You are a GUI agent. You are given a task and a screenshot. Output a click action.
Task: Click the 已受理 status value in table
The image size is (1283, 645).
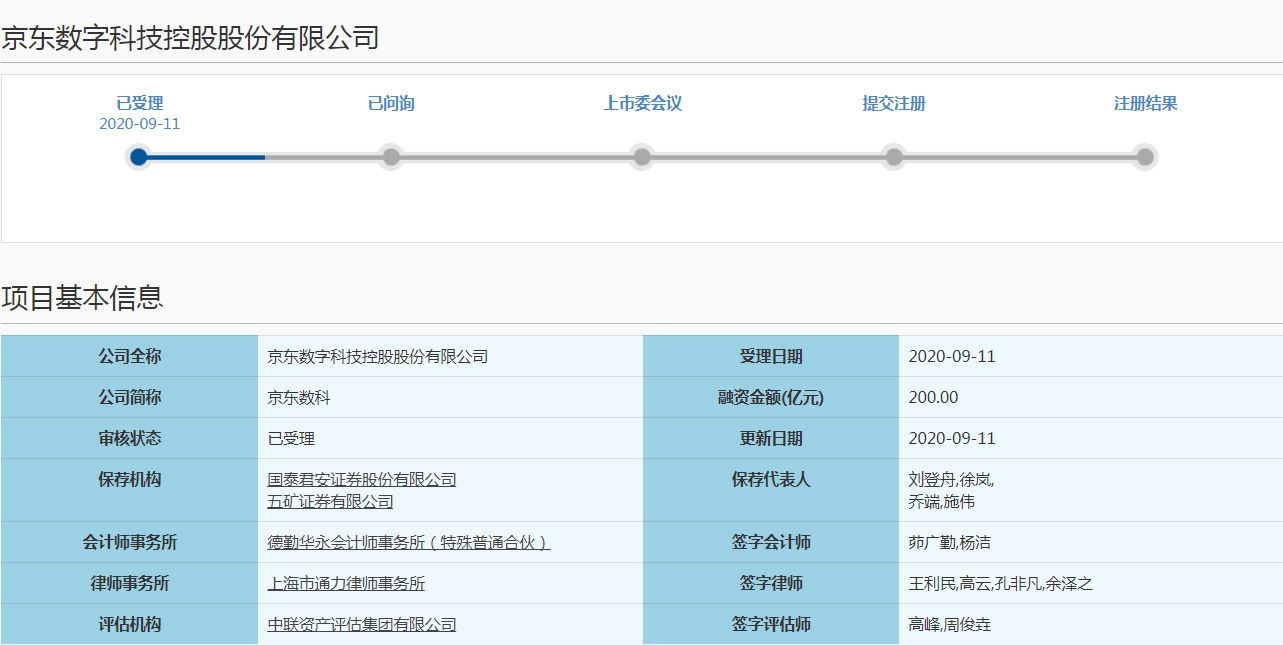(x=291, y=439)
